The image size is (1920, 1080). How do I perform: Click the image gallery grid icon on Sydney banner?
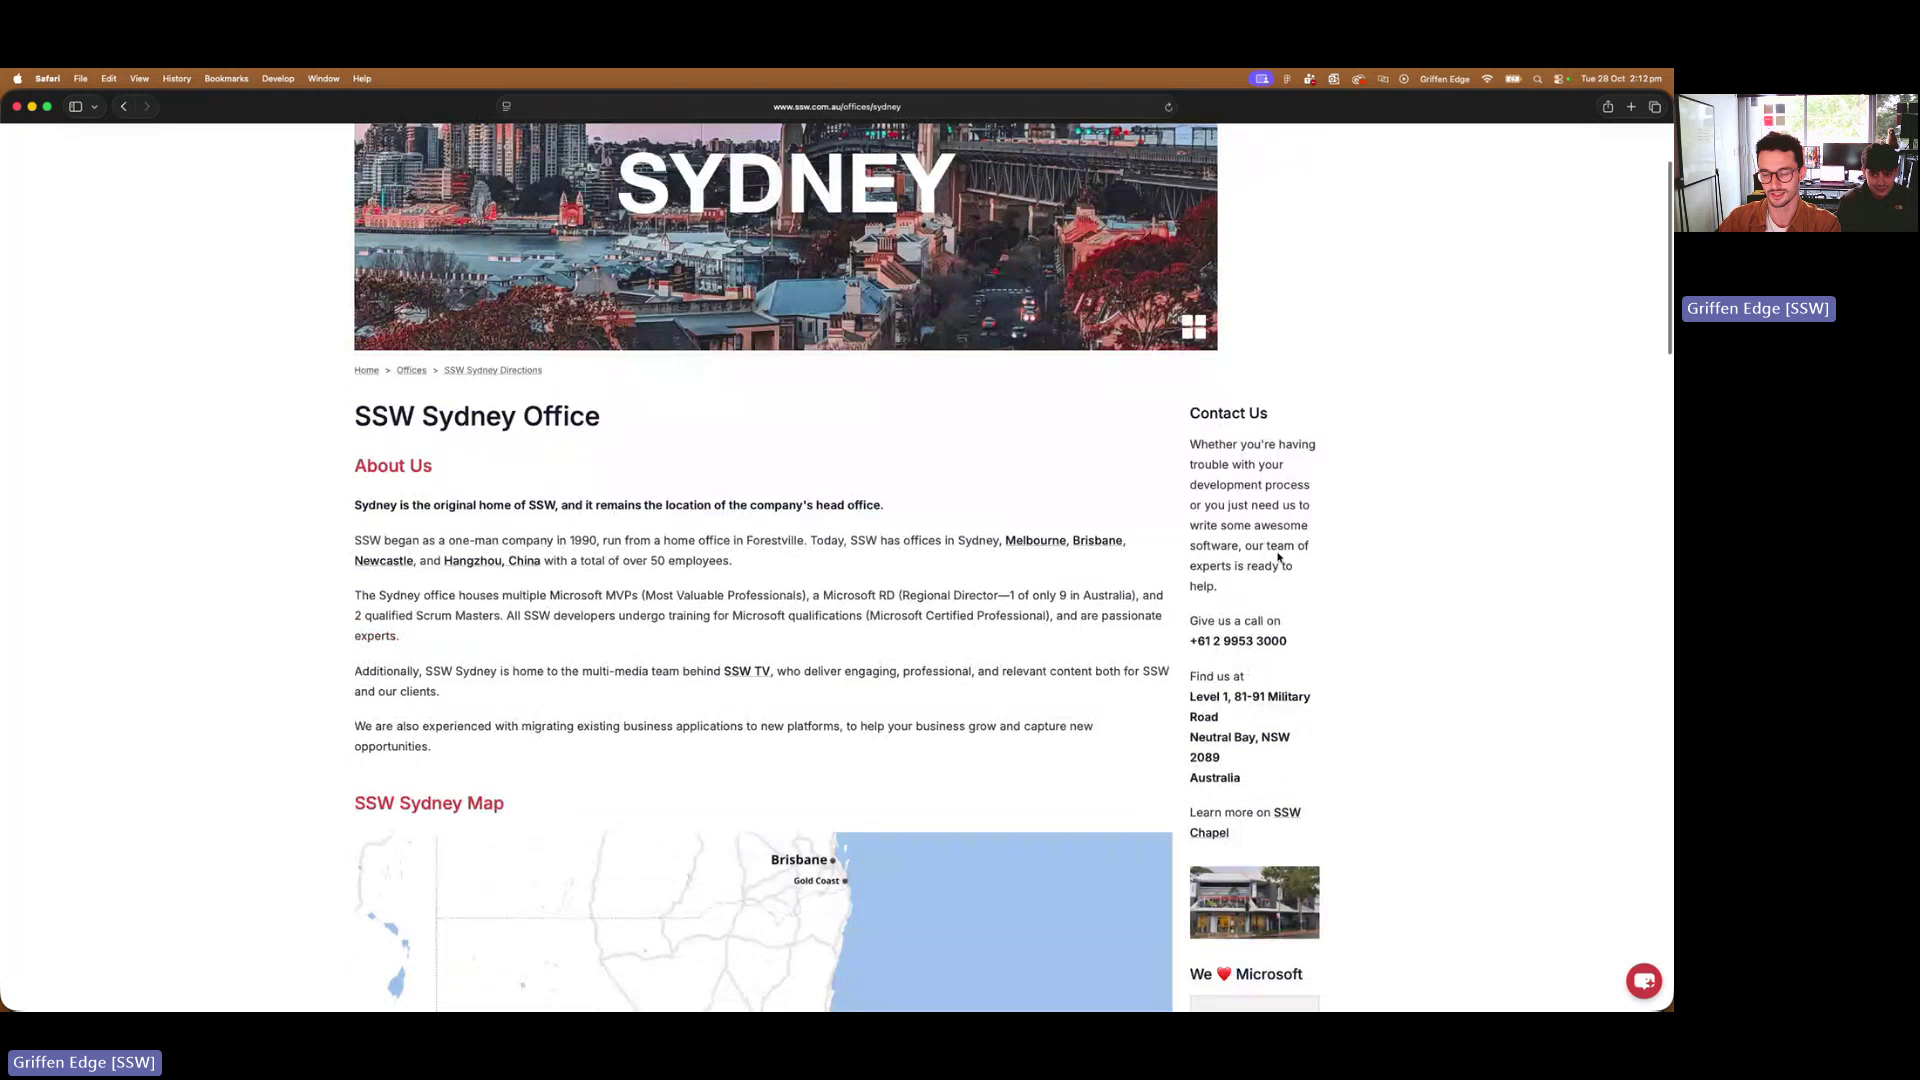[1194, 327]
